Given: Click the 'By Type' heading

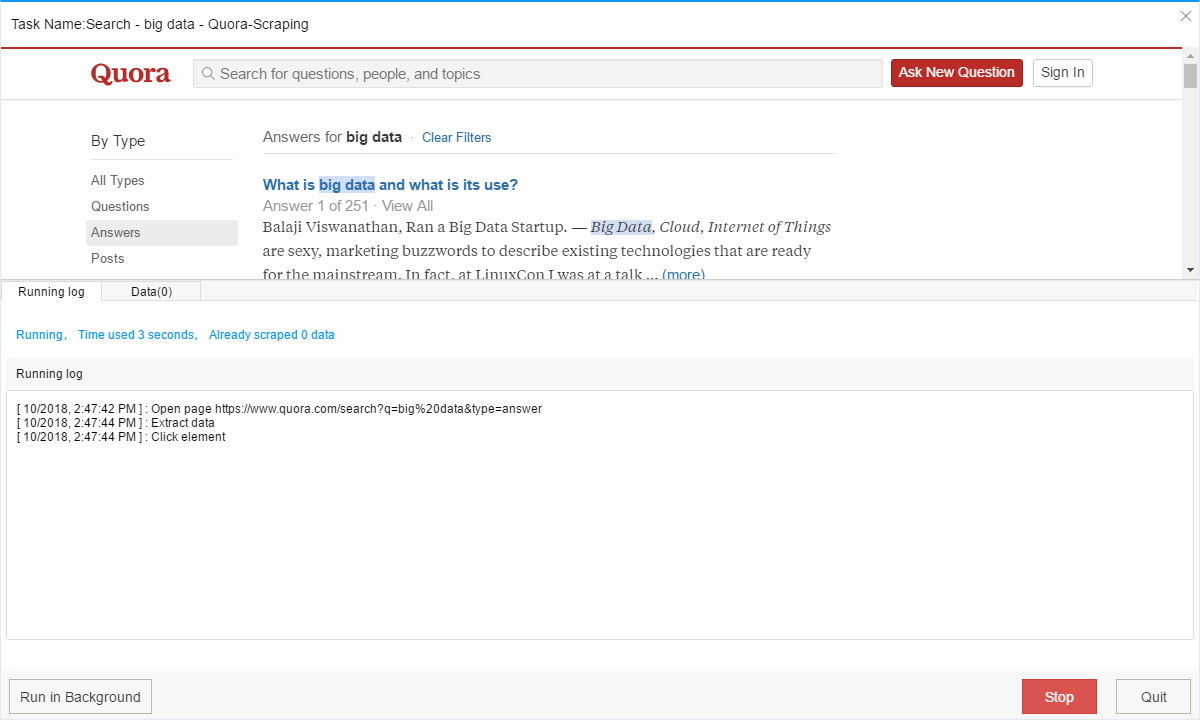Looking at the screenshot, I should [x=118, y=141].
